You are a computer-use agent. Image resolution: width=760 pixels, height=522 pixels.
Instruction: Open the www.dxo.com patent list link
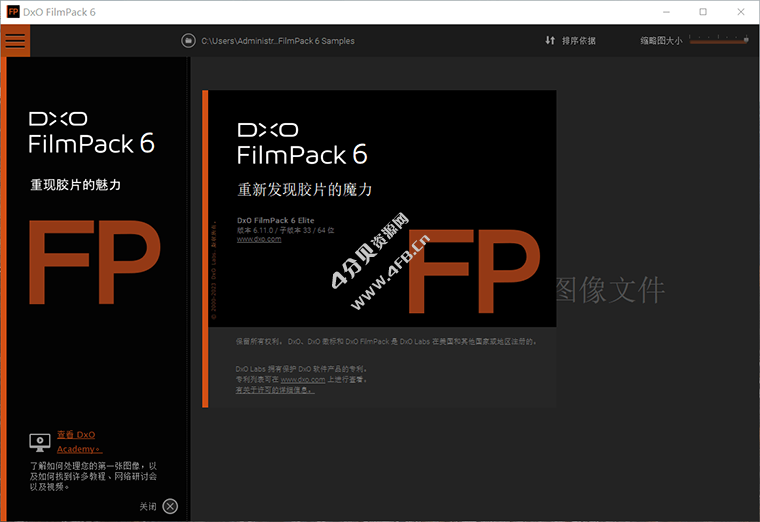(x=302, y=380)
